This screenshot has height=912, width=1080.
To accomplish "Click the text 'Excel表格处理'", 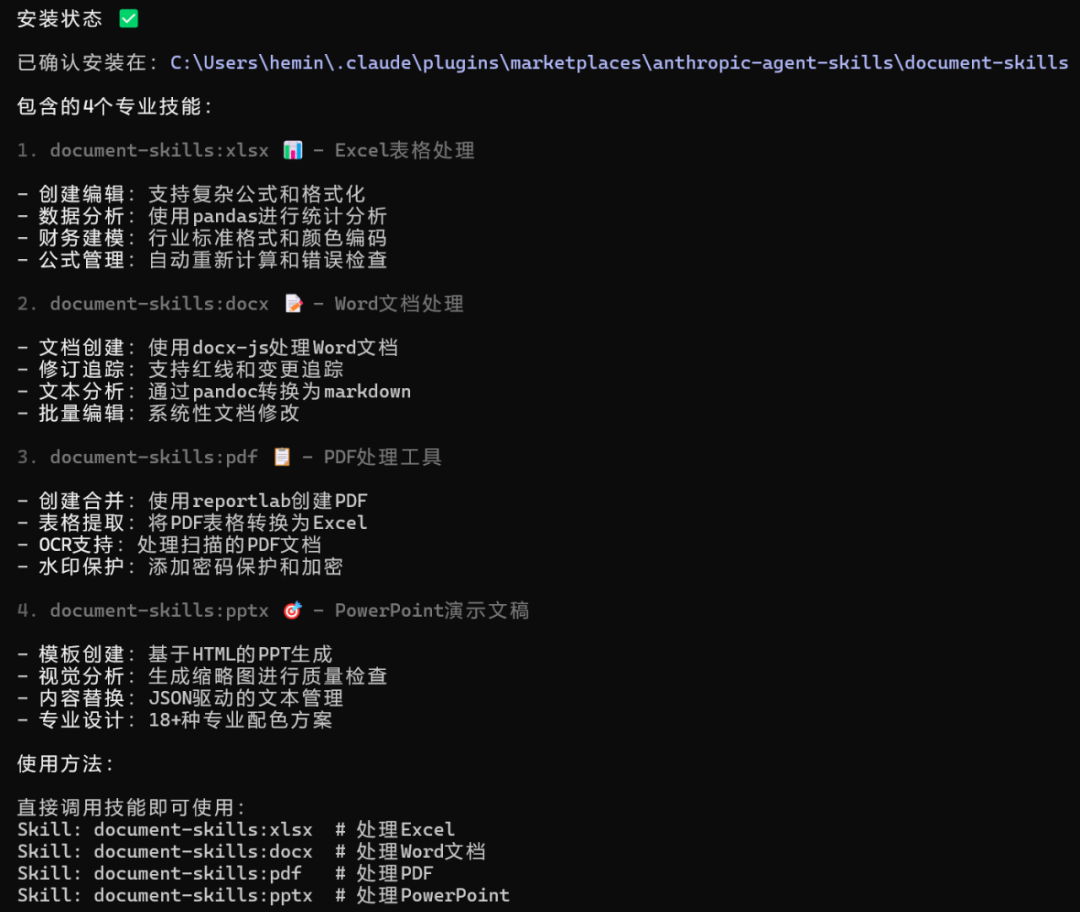I will pos(404,150).
